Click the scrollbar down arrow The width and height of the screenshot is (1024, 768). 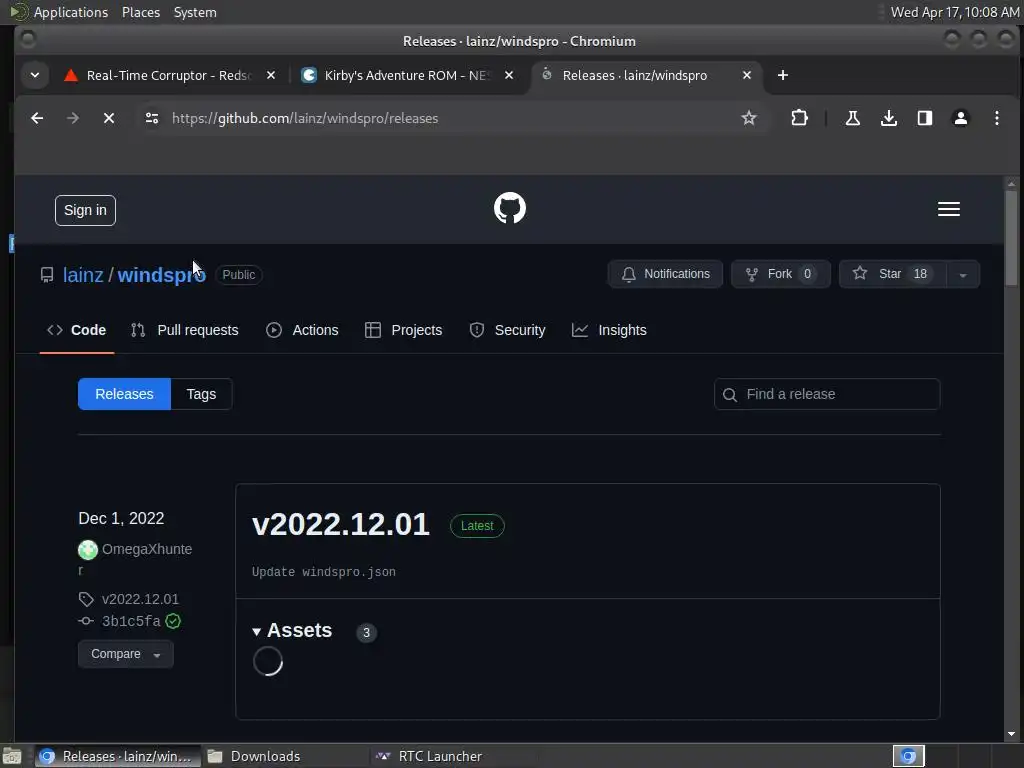coord(1011,734)
